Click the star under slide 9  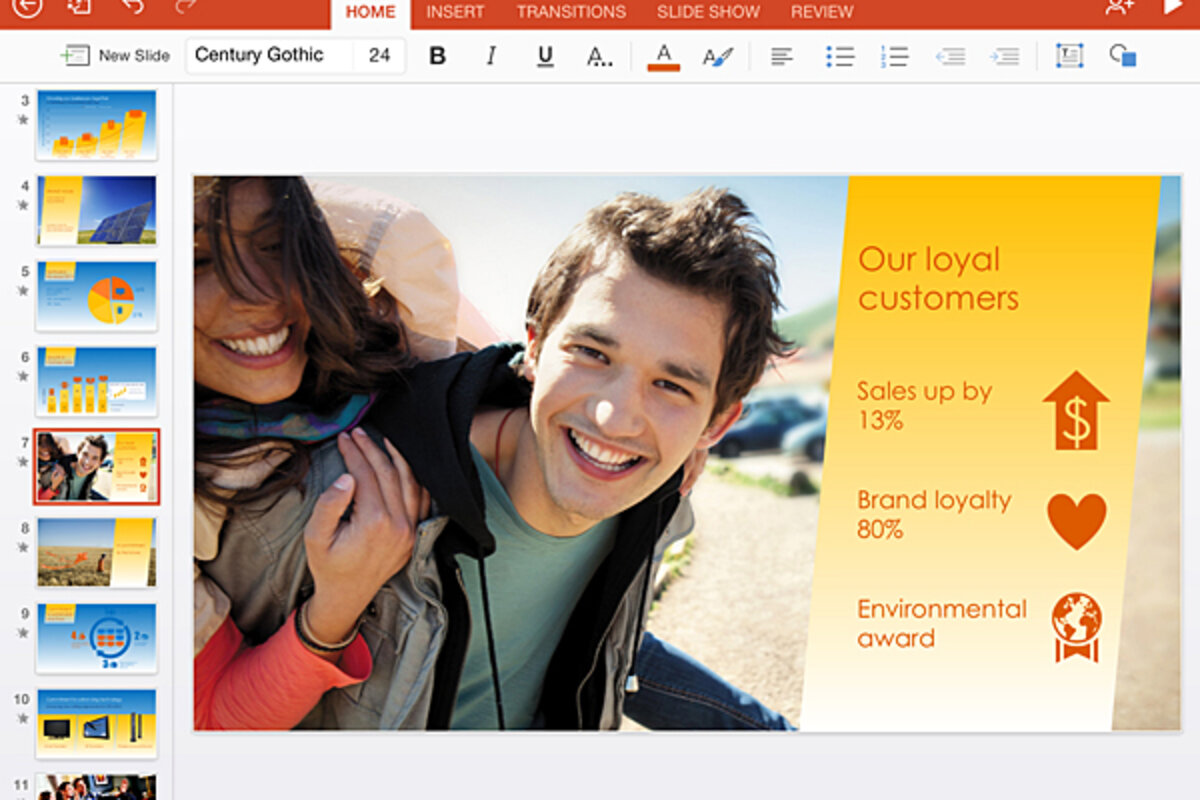(x=23, y=633)
